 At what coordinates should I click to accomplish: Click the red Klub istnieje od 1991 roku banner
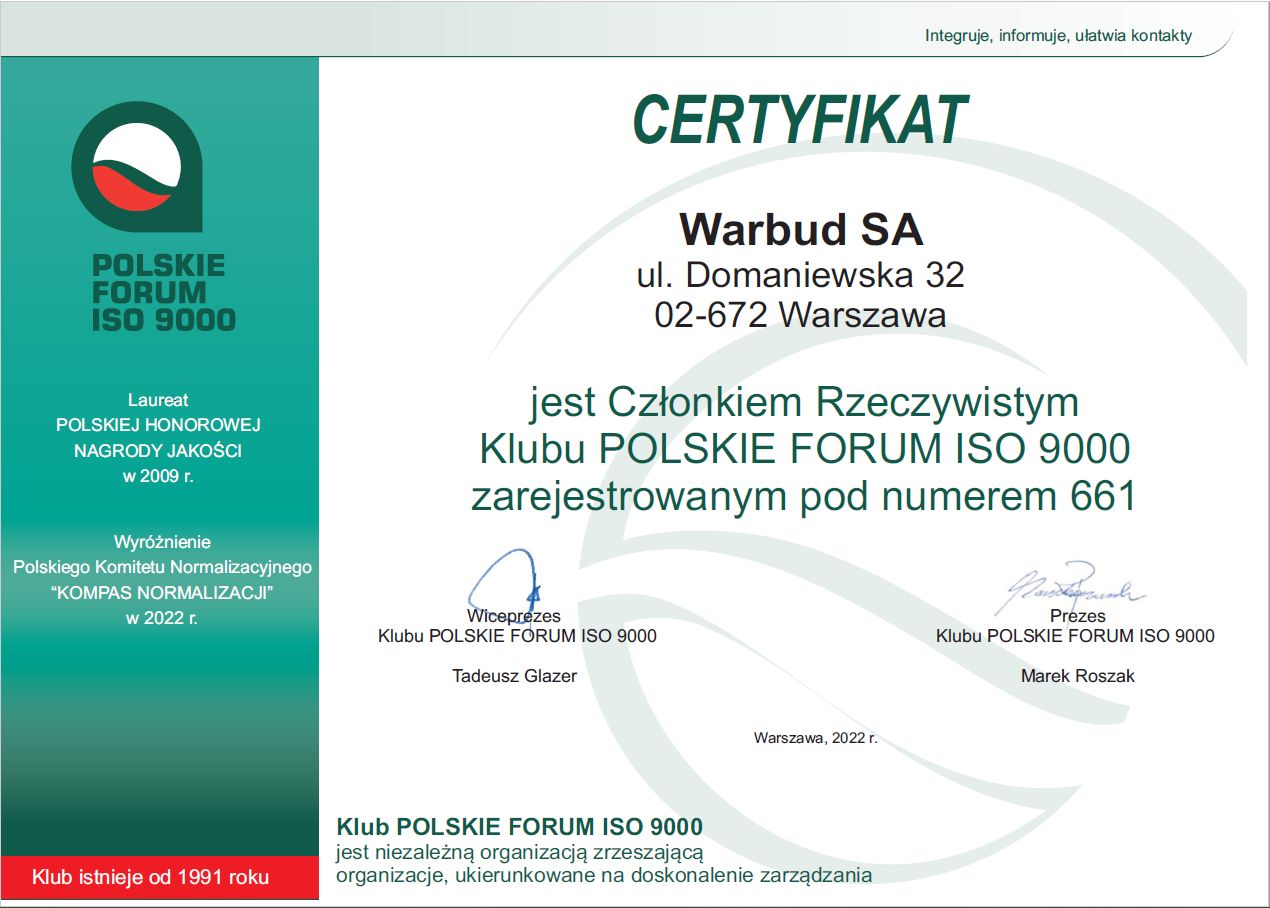pyautogui.click(x=159, y=878)
